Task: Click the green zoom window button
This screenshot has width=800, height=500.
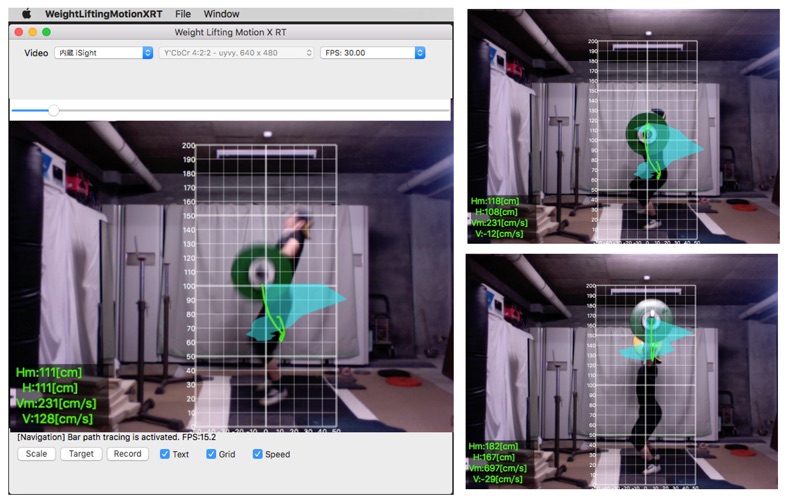Action: pyautogui.click(x=46, y=32)
